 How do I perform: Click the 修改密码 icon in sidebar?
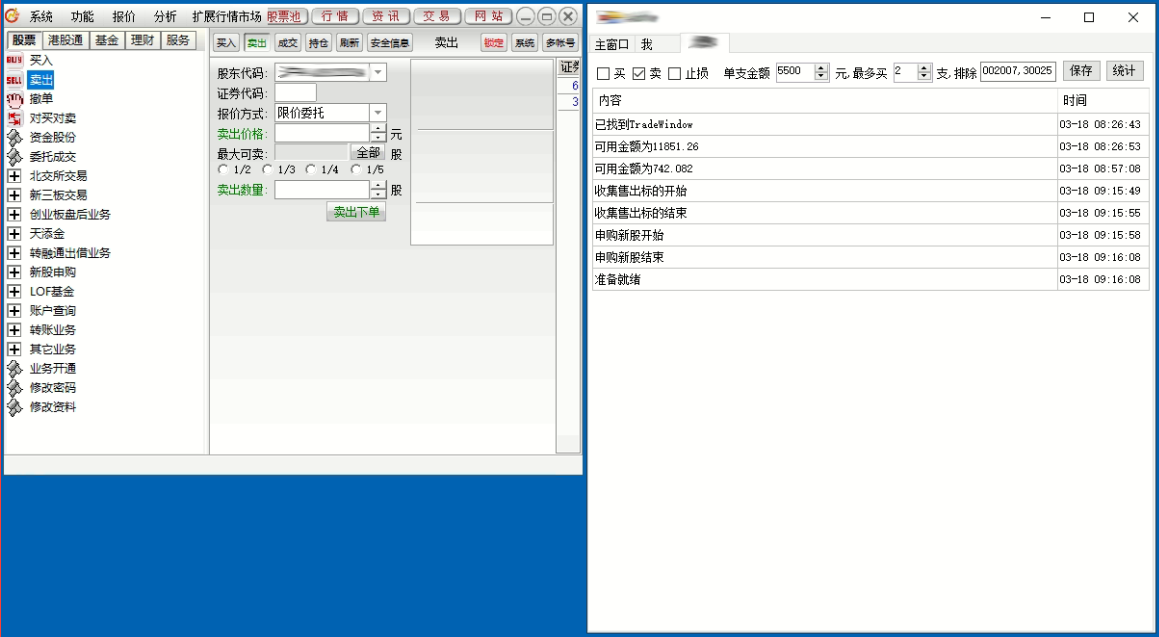tap(14, 388)
